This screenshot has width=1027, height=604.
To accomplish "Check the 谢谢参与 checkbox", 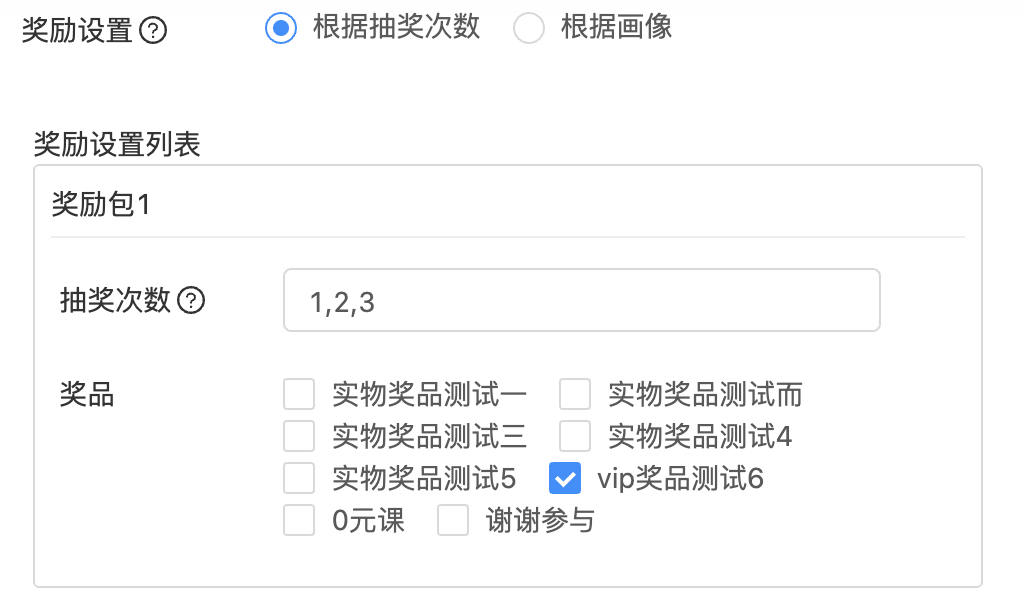I will (x=453, y=521).
